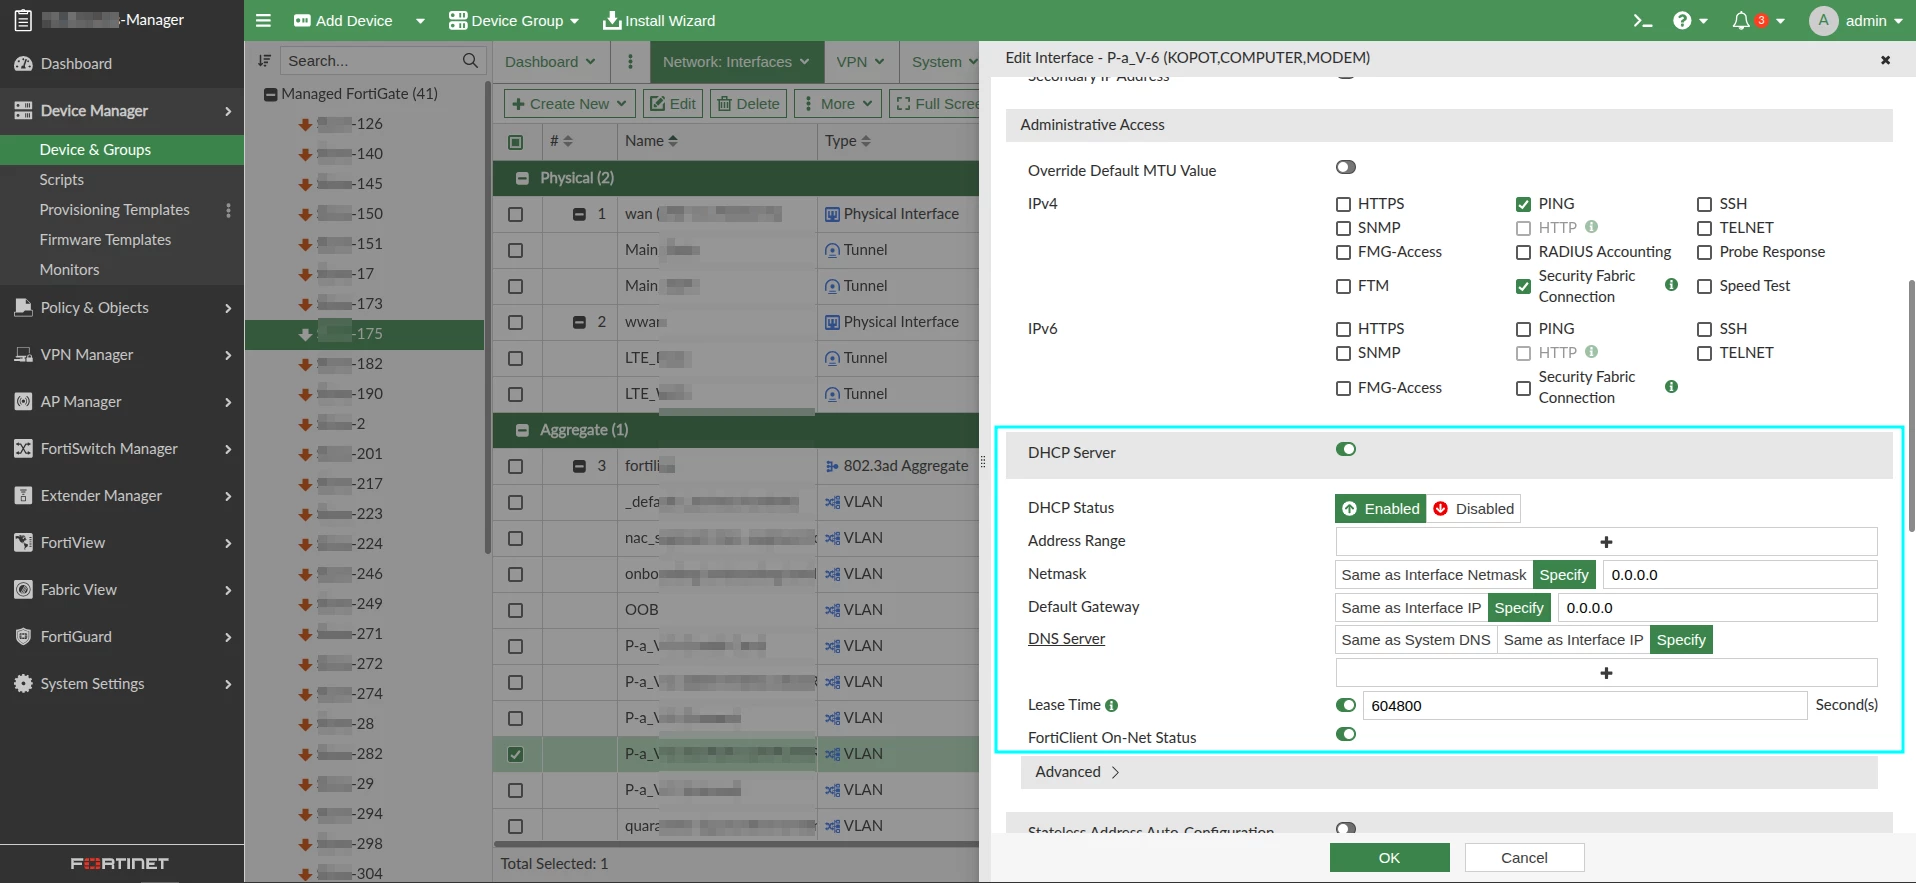Click info icon for IPv4 Security Fabric Connection
This screenshot has width=1916, height=883.
tap(1671, 285)
